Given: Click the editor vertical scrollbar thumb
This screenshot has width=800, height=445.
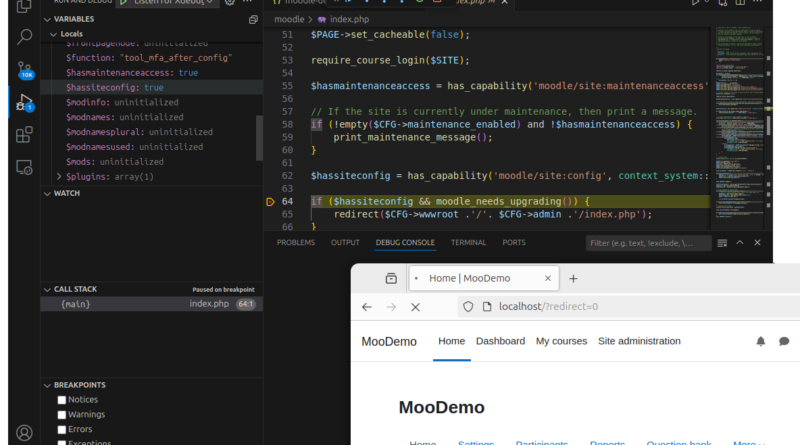Looking at the screenshot, I should pos(768,124).
